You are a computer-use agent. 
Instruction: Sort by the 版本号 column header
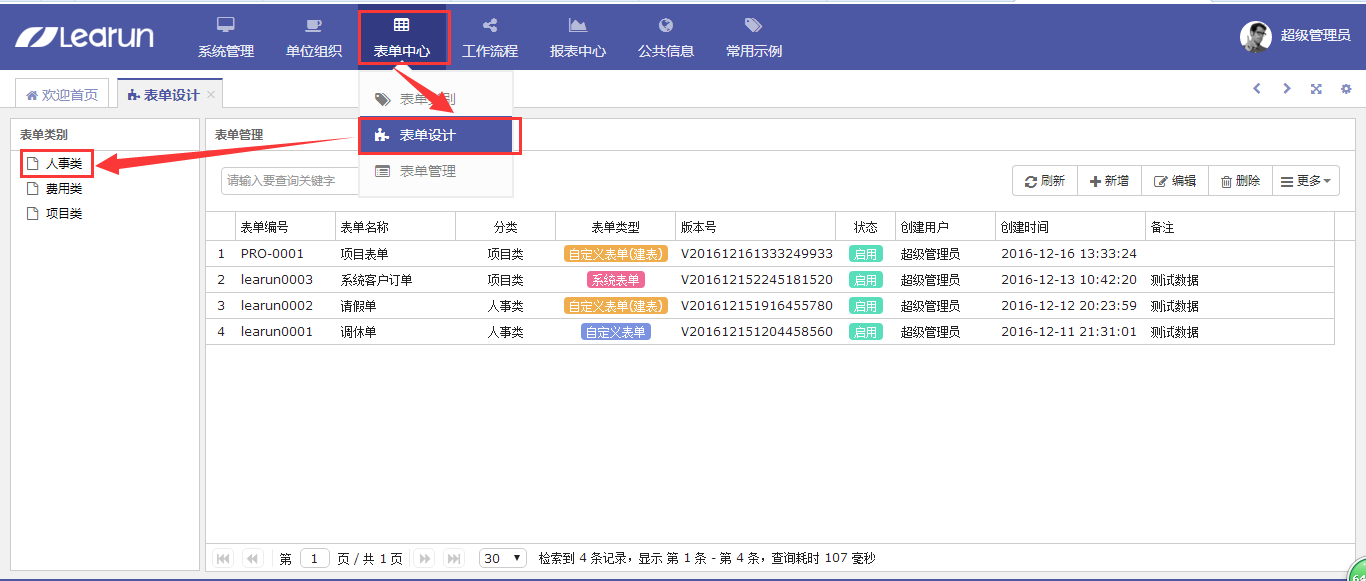[755, 228]
